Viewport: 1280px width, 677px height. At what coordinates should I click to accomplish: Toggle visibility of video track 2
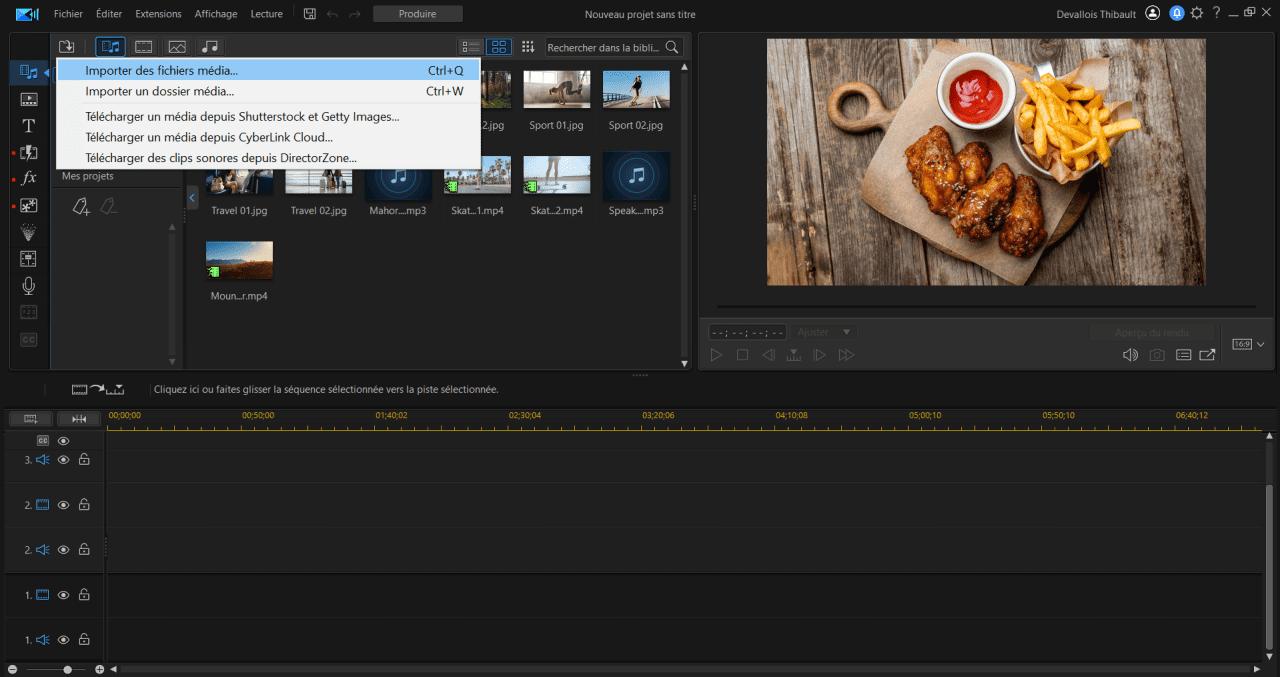(x=63, y=505)
